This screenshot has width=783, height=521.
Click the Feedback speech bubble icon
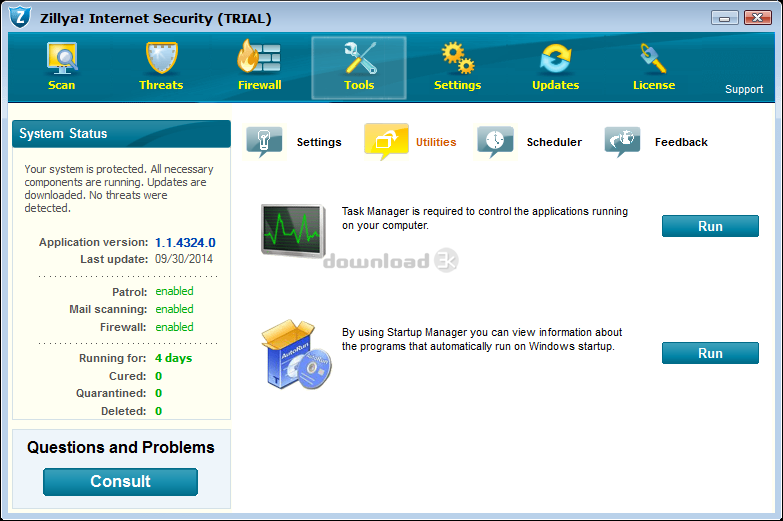622,142
